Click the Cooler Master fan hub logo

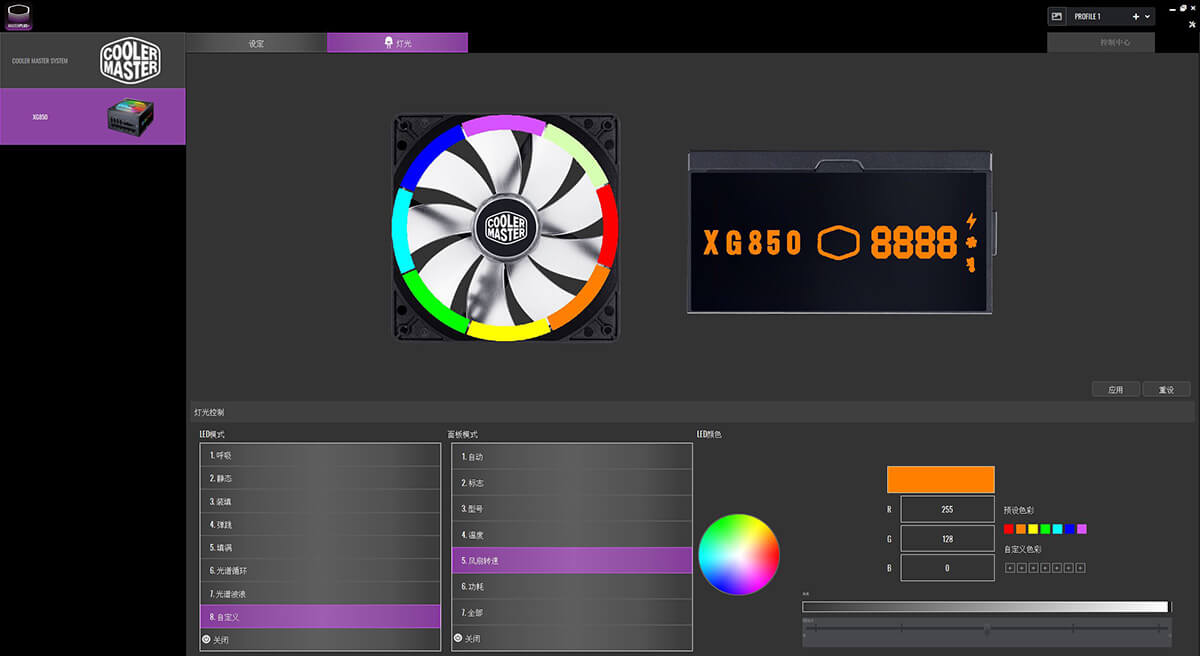505,226
